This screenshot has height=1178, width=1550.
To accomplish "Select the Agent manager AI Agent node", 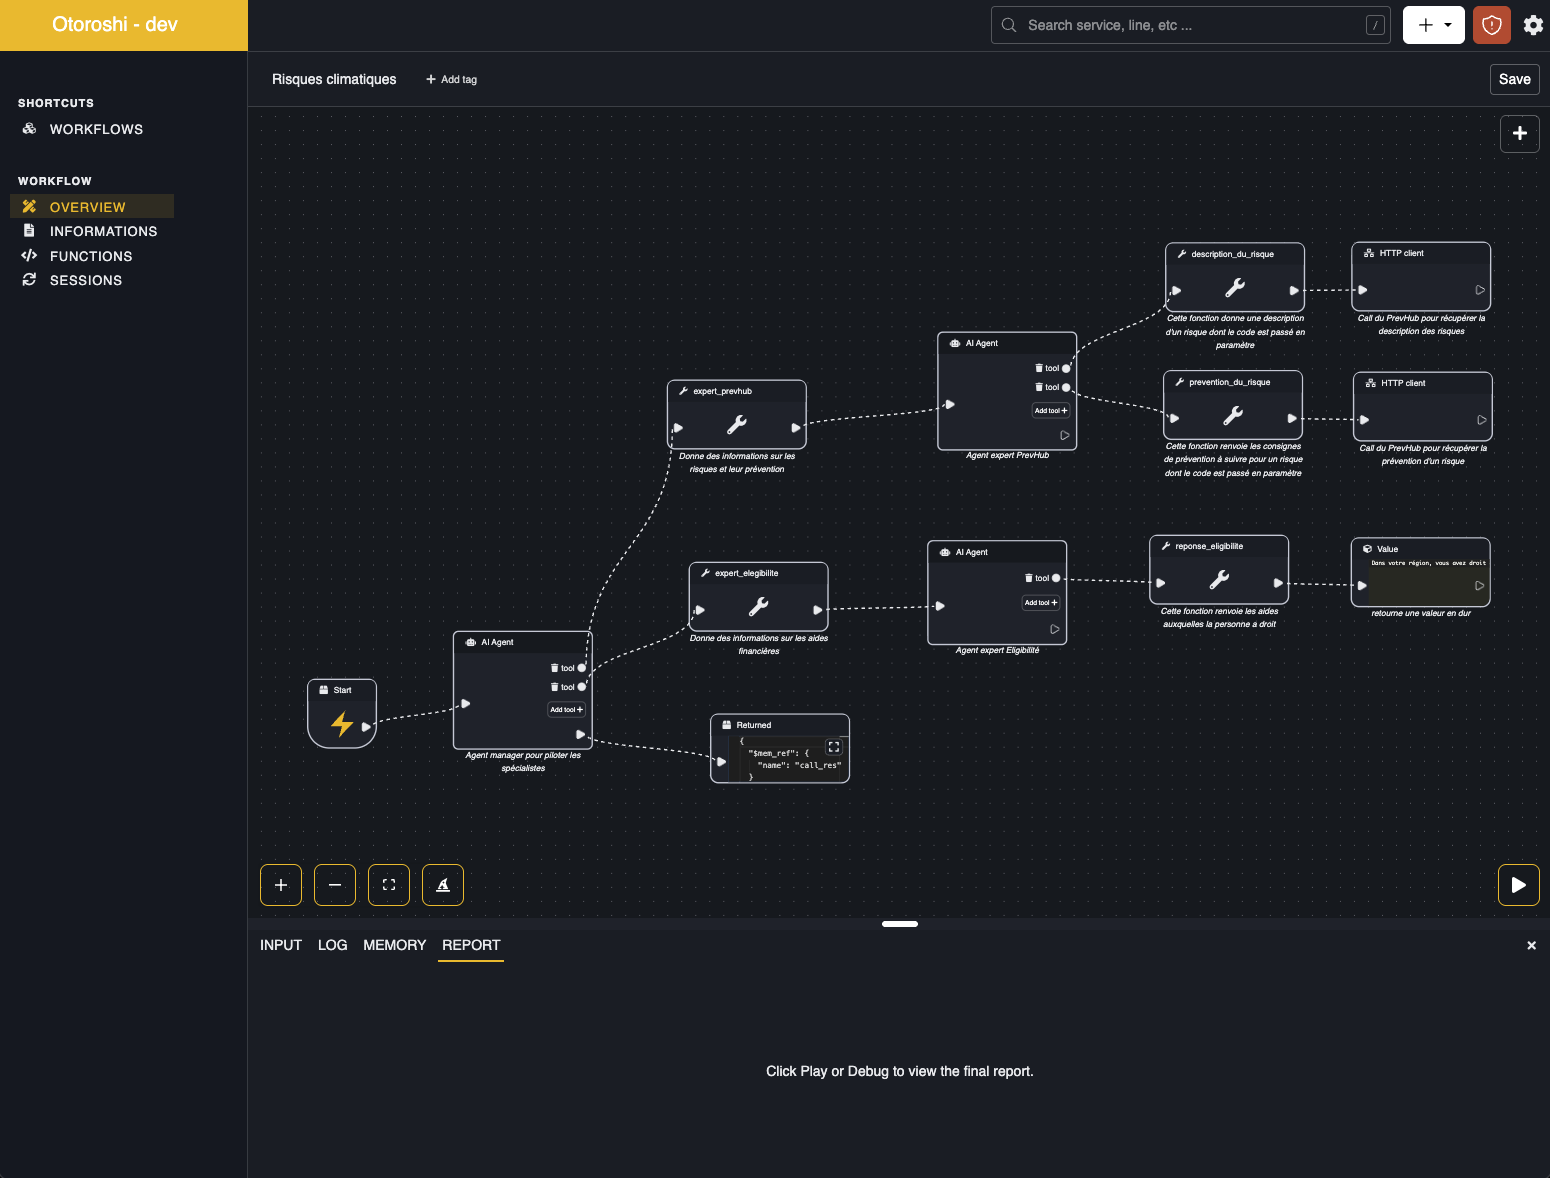I will tap(523, 690).
